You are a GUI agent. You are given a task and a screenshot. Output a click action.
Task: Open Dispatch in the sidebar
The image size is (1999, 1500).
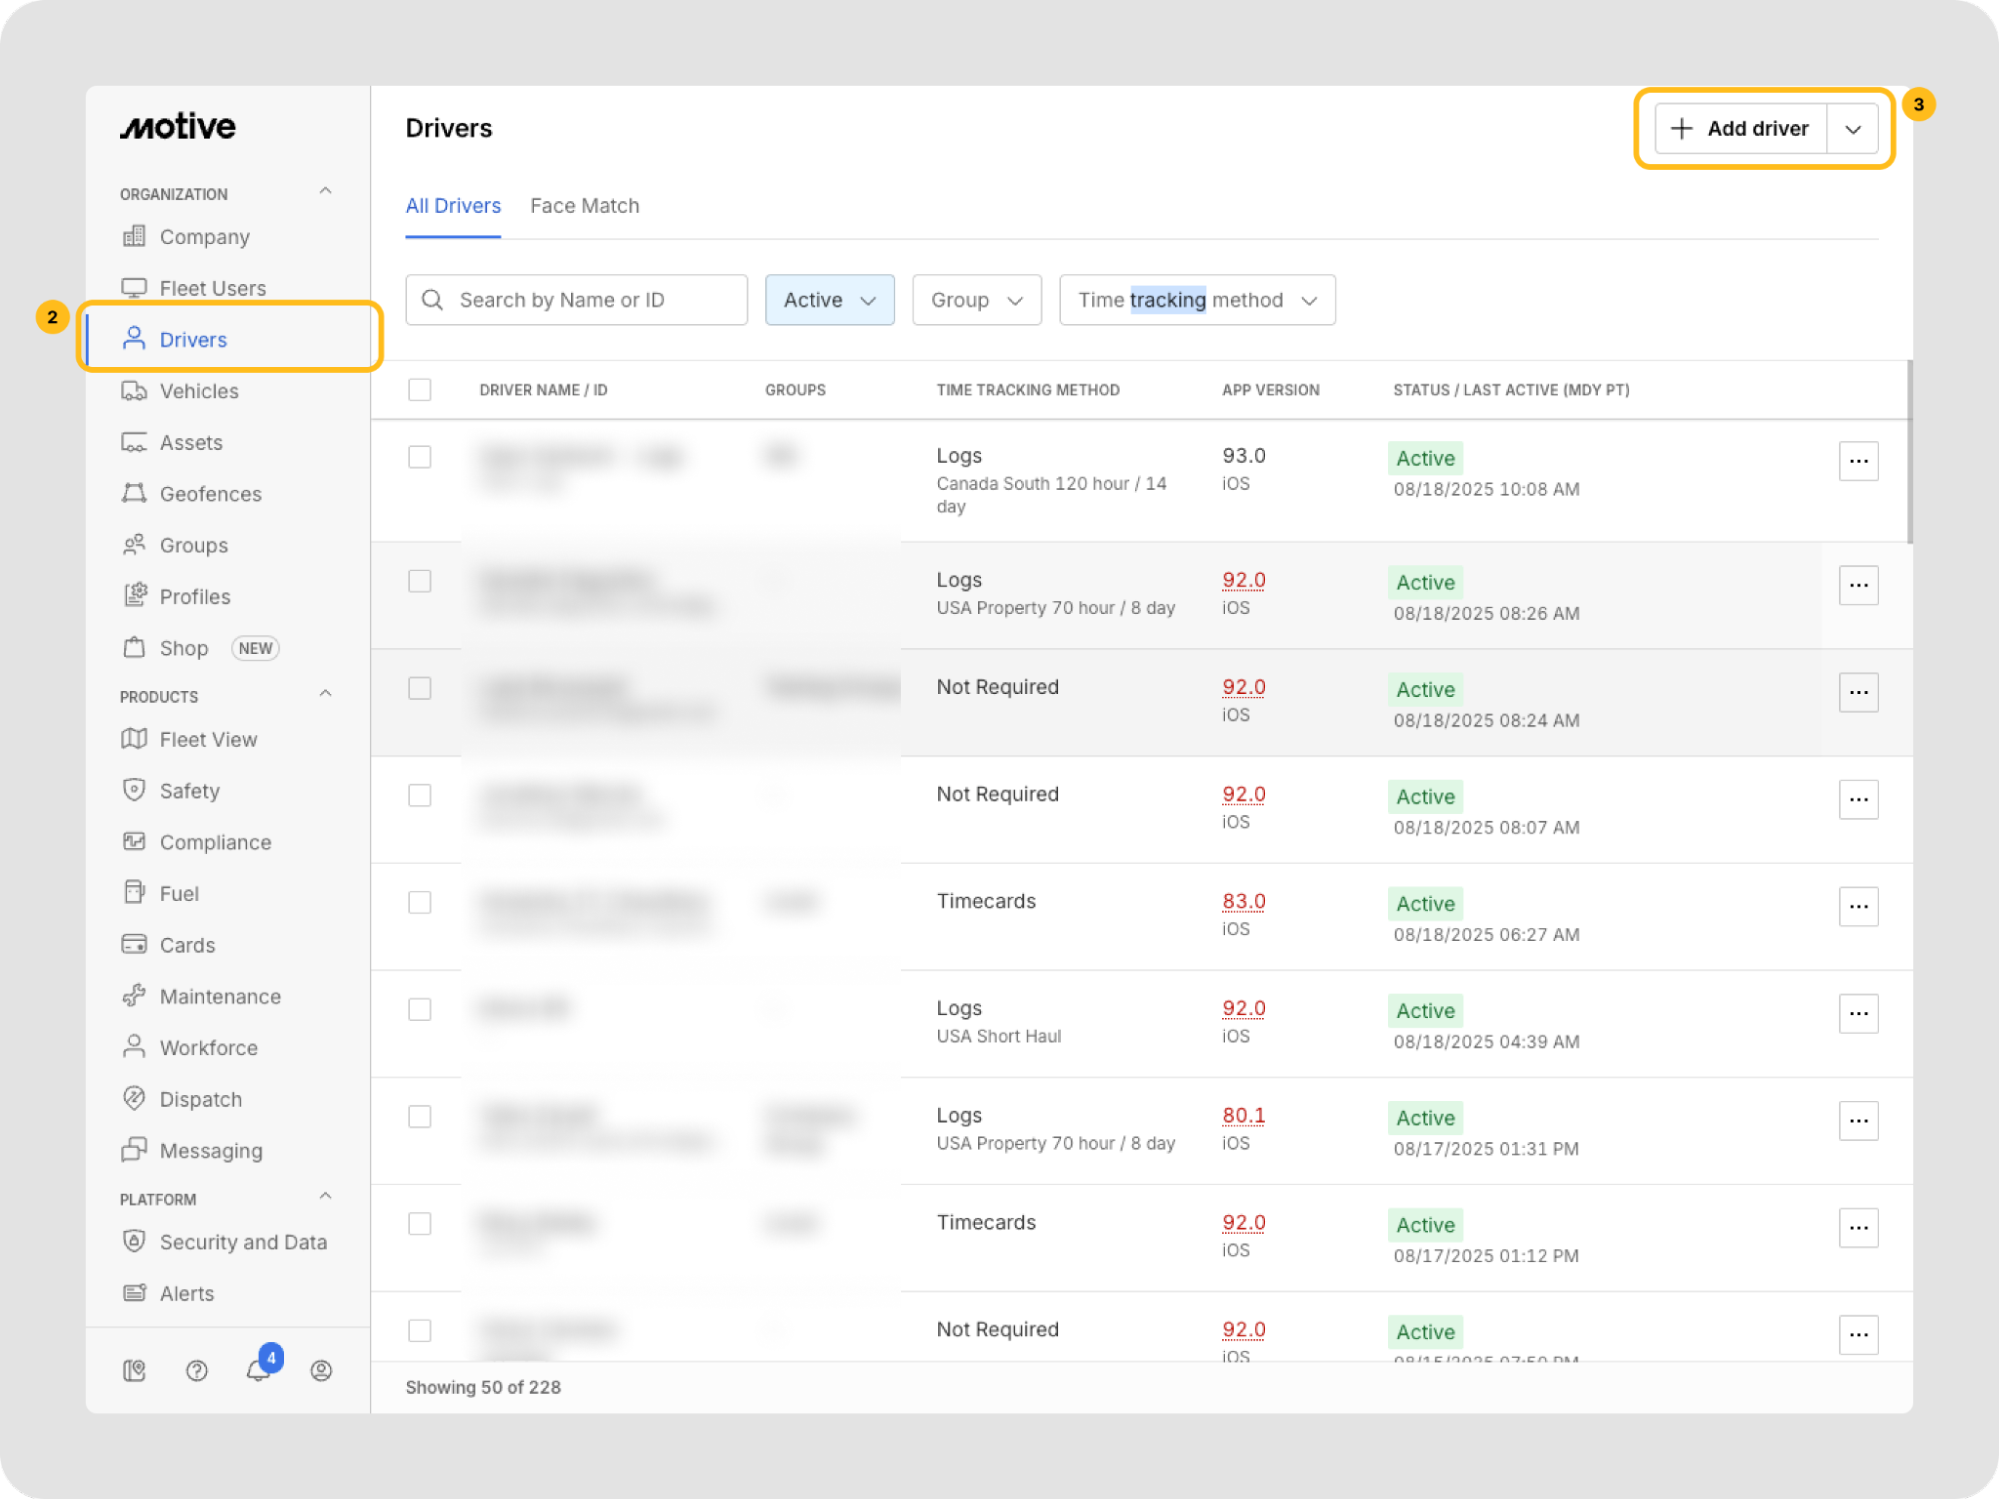click(x=200, y=1099)
